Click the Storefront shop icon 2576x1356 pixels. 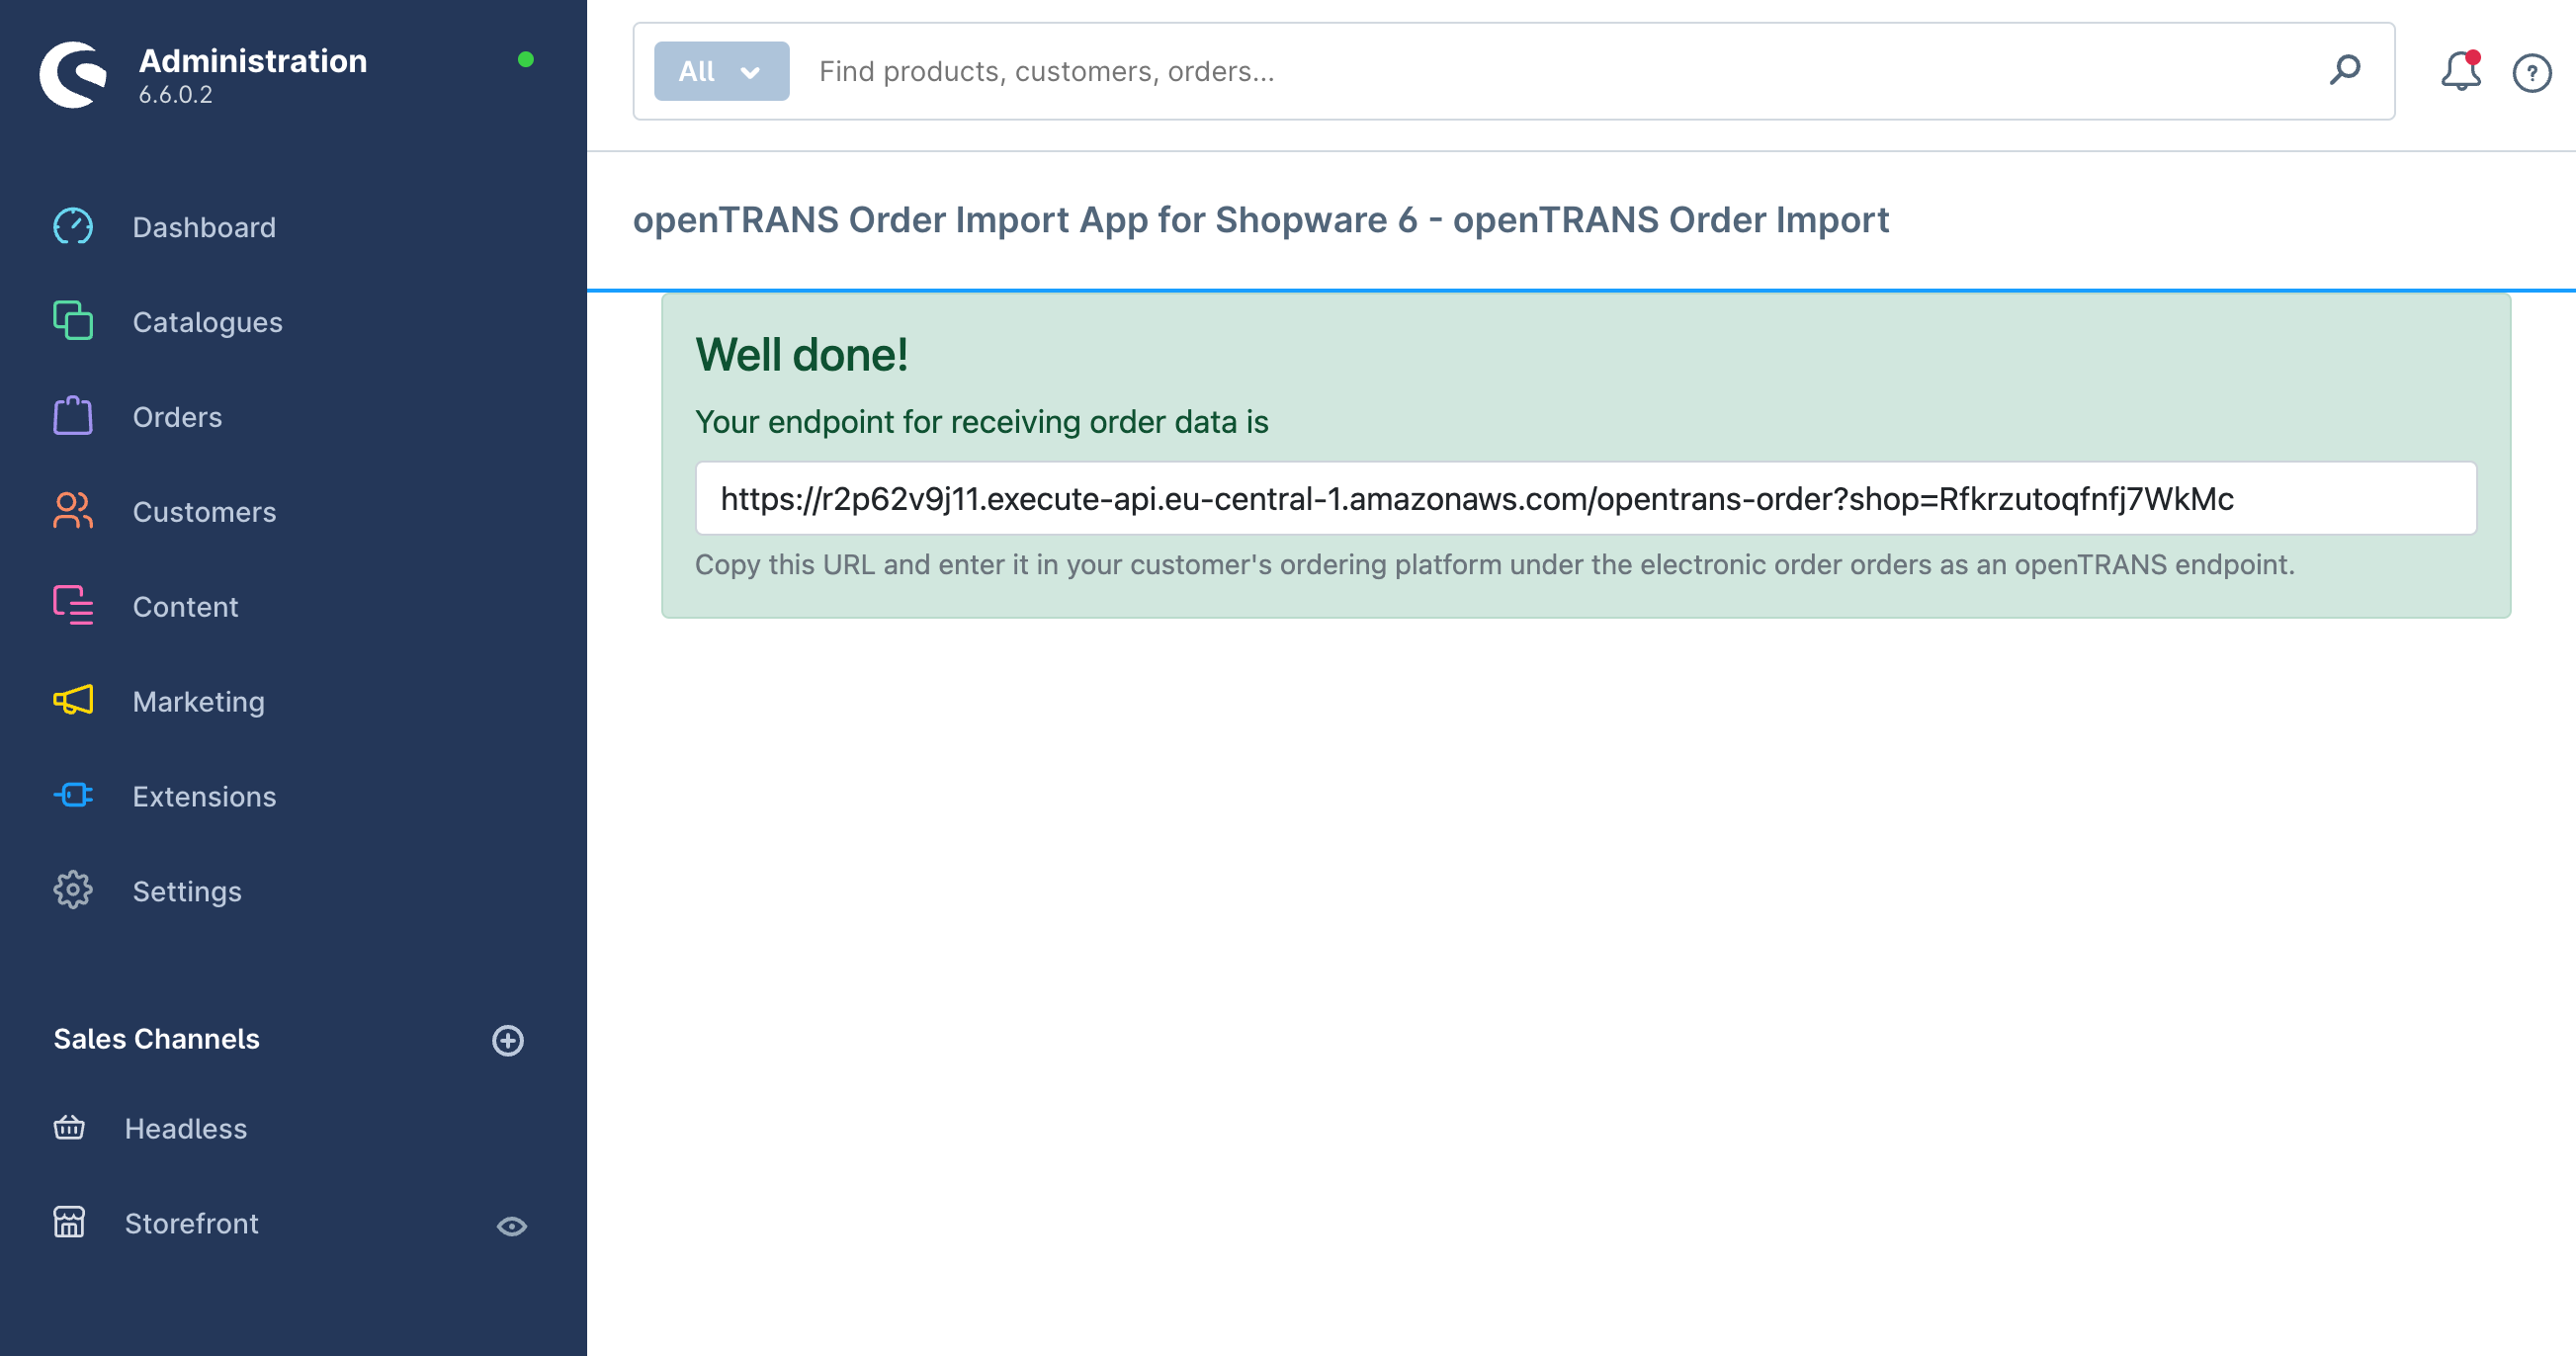coord(69,1222)
